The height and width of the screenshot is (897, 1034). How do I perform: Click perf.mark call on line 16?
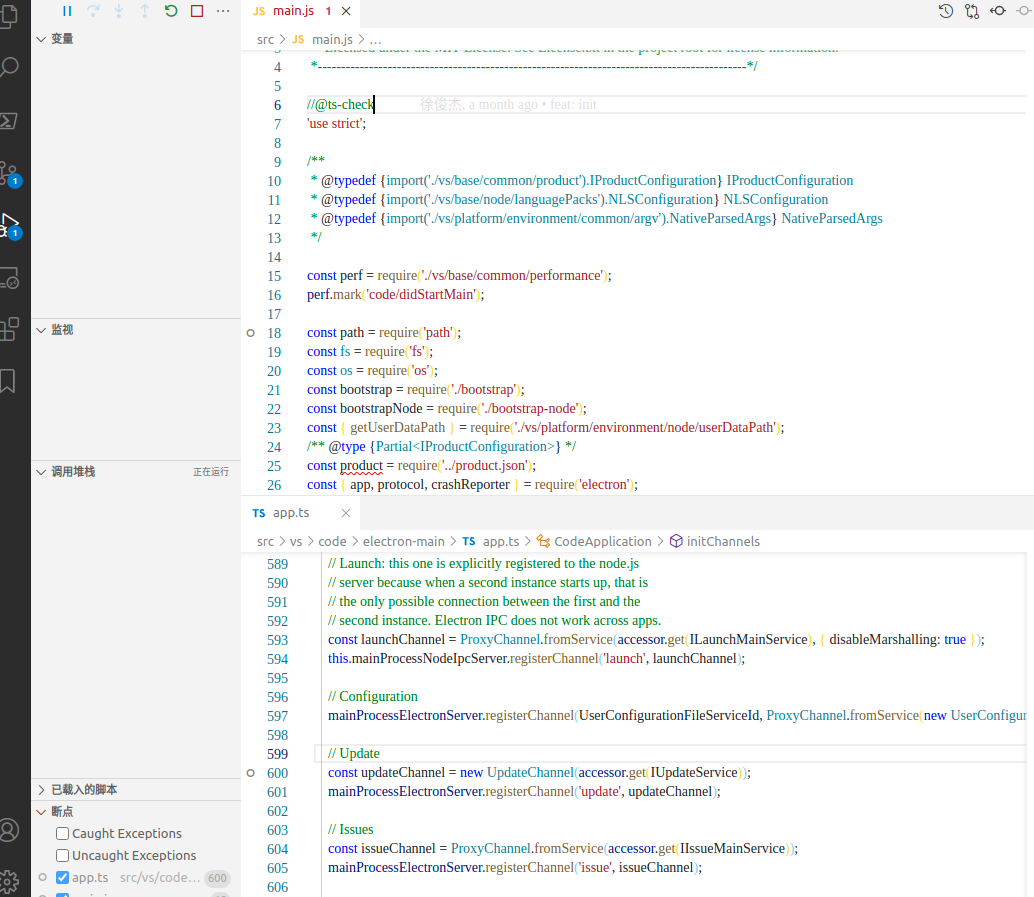tap(396, 294)
